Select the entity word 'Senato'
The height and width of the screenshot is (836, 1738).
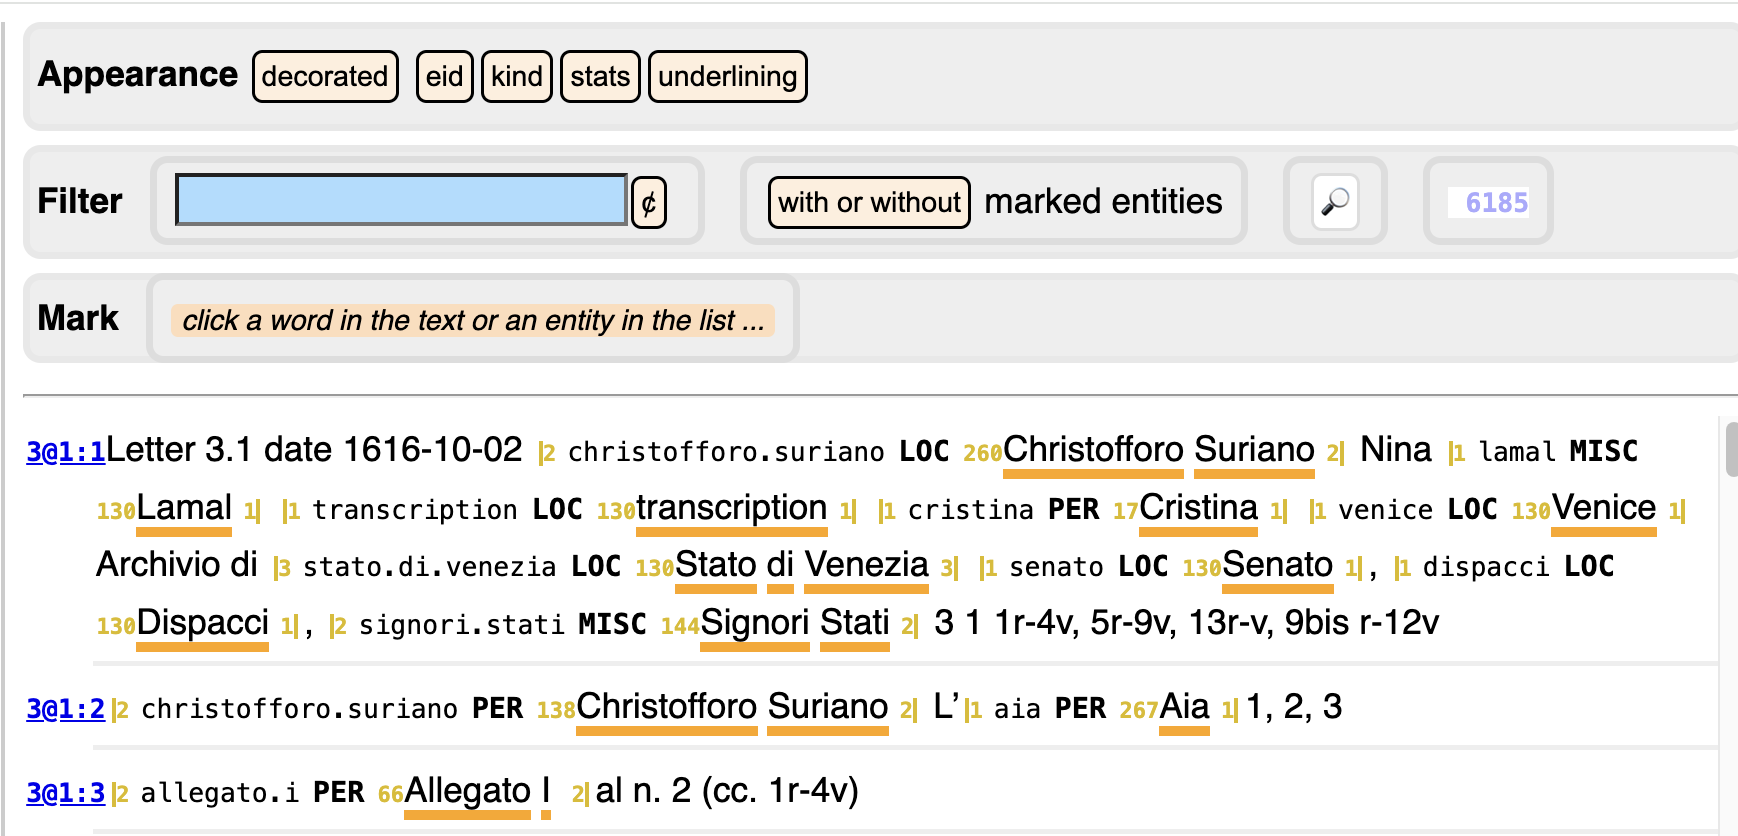pos(1278,565)
